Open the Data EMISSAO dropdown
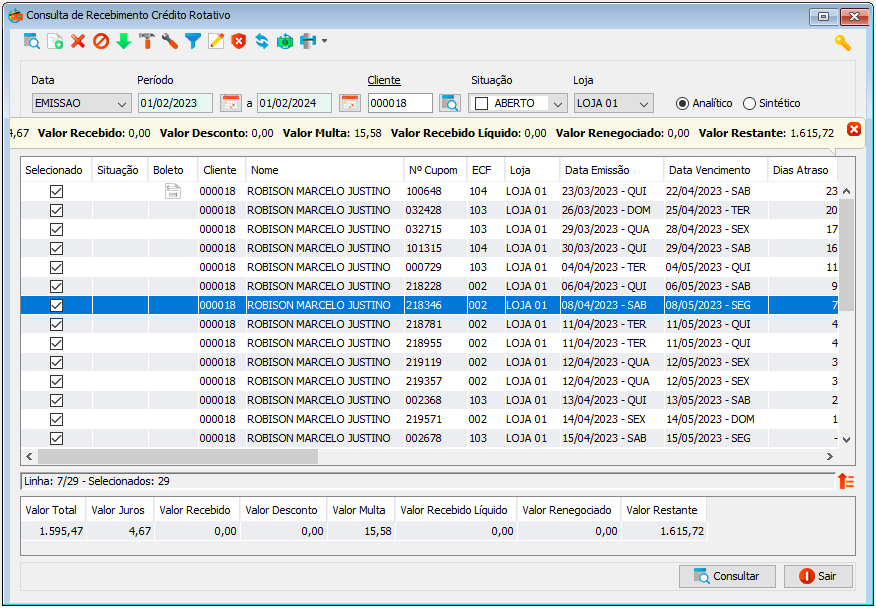The width and height of the screenshot is (876, 608). 82,103
